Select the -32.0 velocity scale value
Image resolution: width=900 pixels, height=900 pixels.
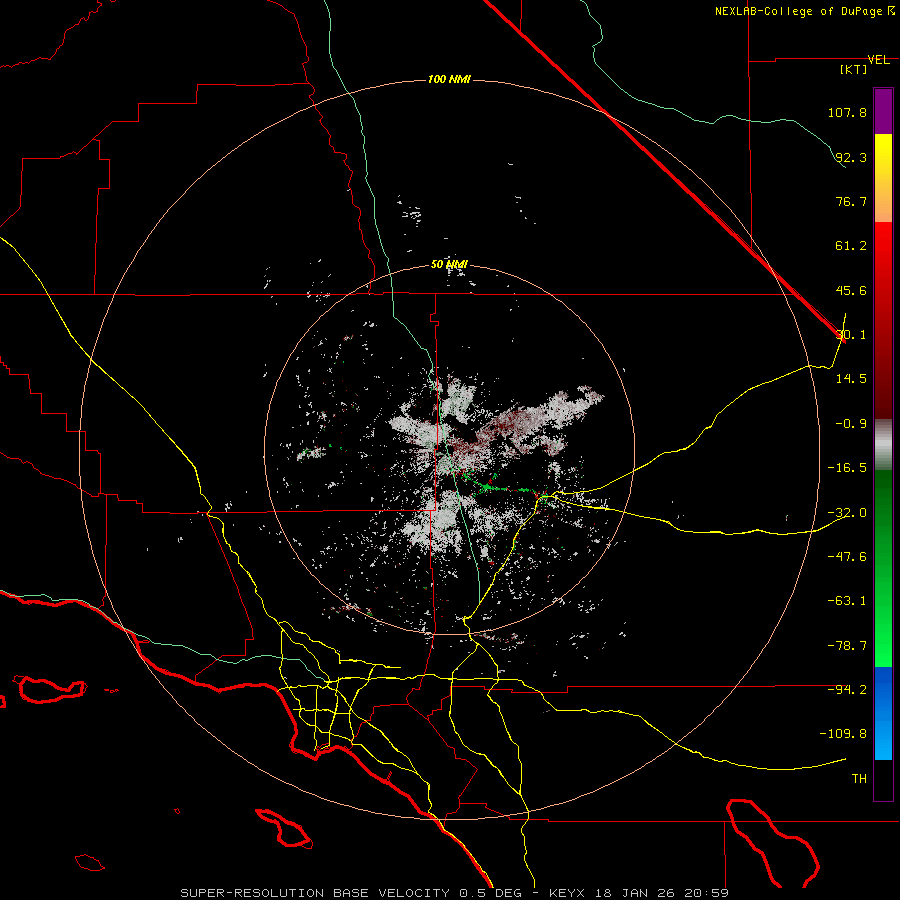click(x=847, y=513)
